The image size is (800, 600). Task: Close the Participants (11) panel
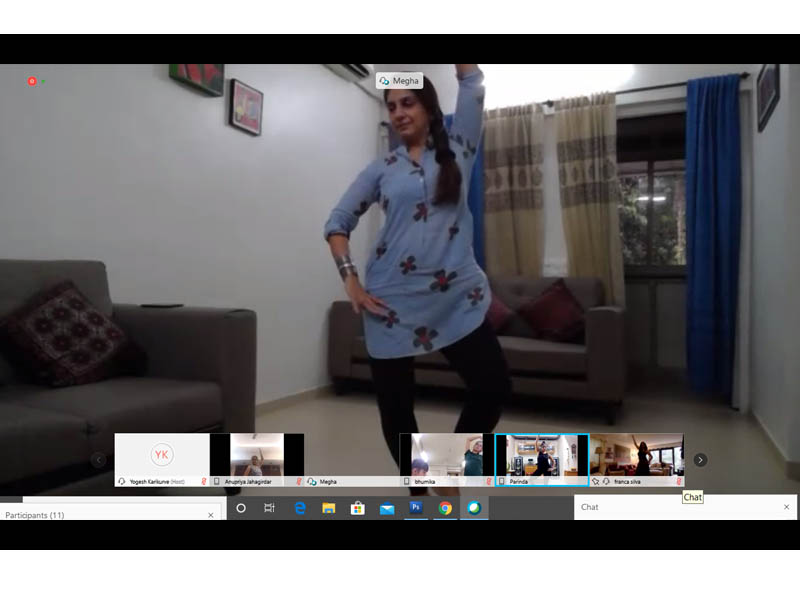[210, 515]
